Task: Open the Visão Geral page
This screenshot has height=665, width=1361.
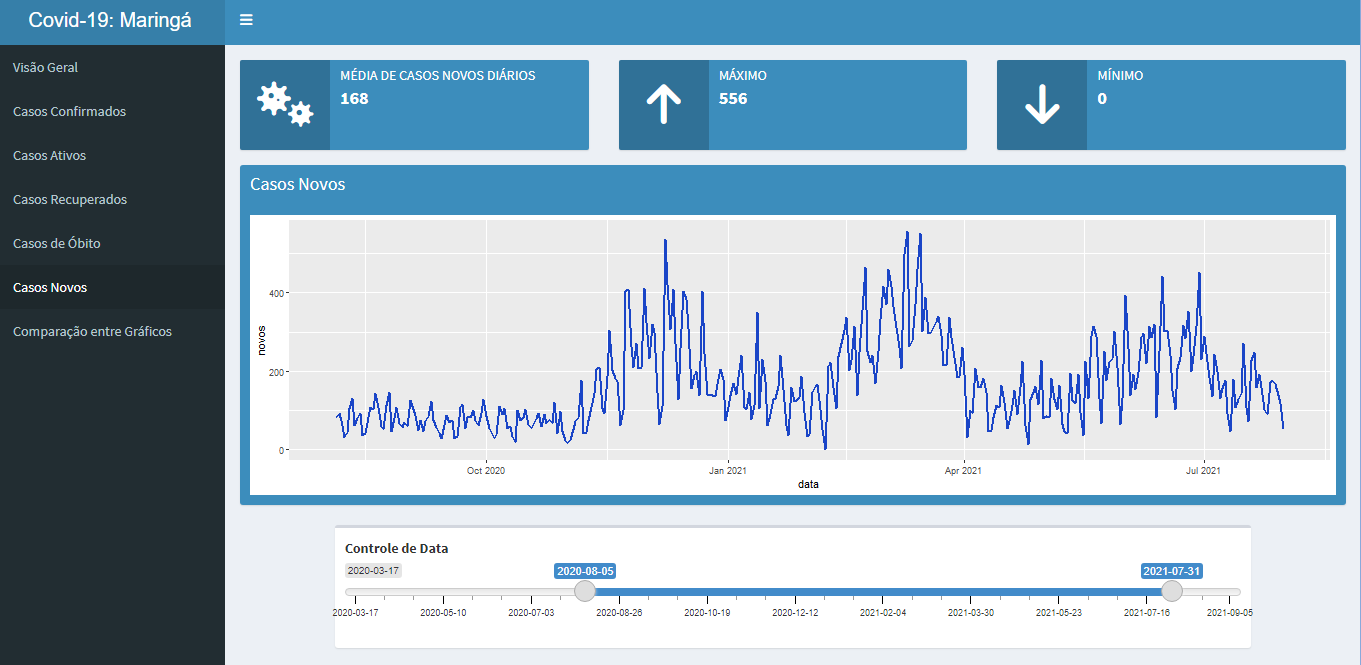Action: coord(46,67)
